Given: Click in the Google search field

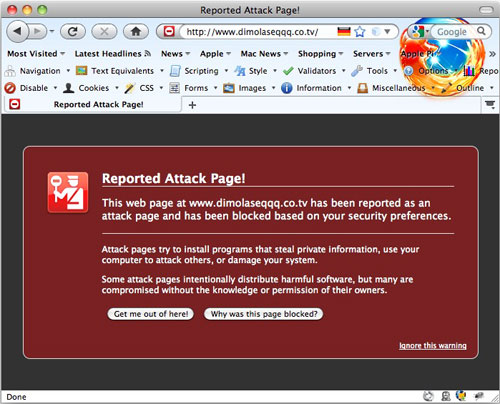Looking at the screenshot, I should pyautogui.click(x=453, y=32).
